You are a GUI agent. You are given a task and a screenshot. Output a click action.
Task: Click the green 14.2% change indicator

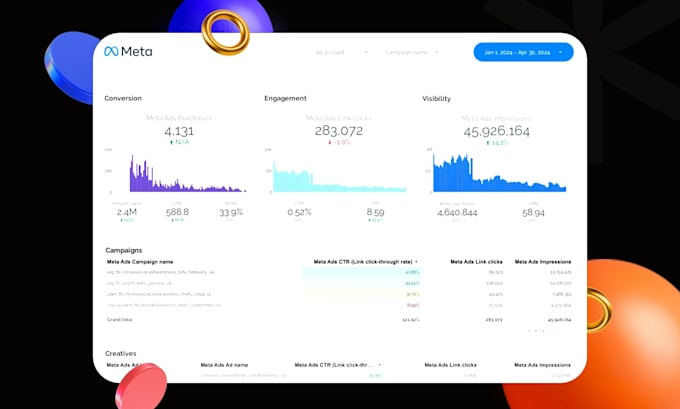(x=497, y=143)
